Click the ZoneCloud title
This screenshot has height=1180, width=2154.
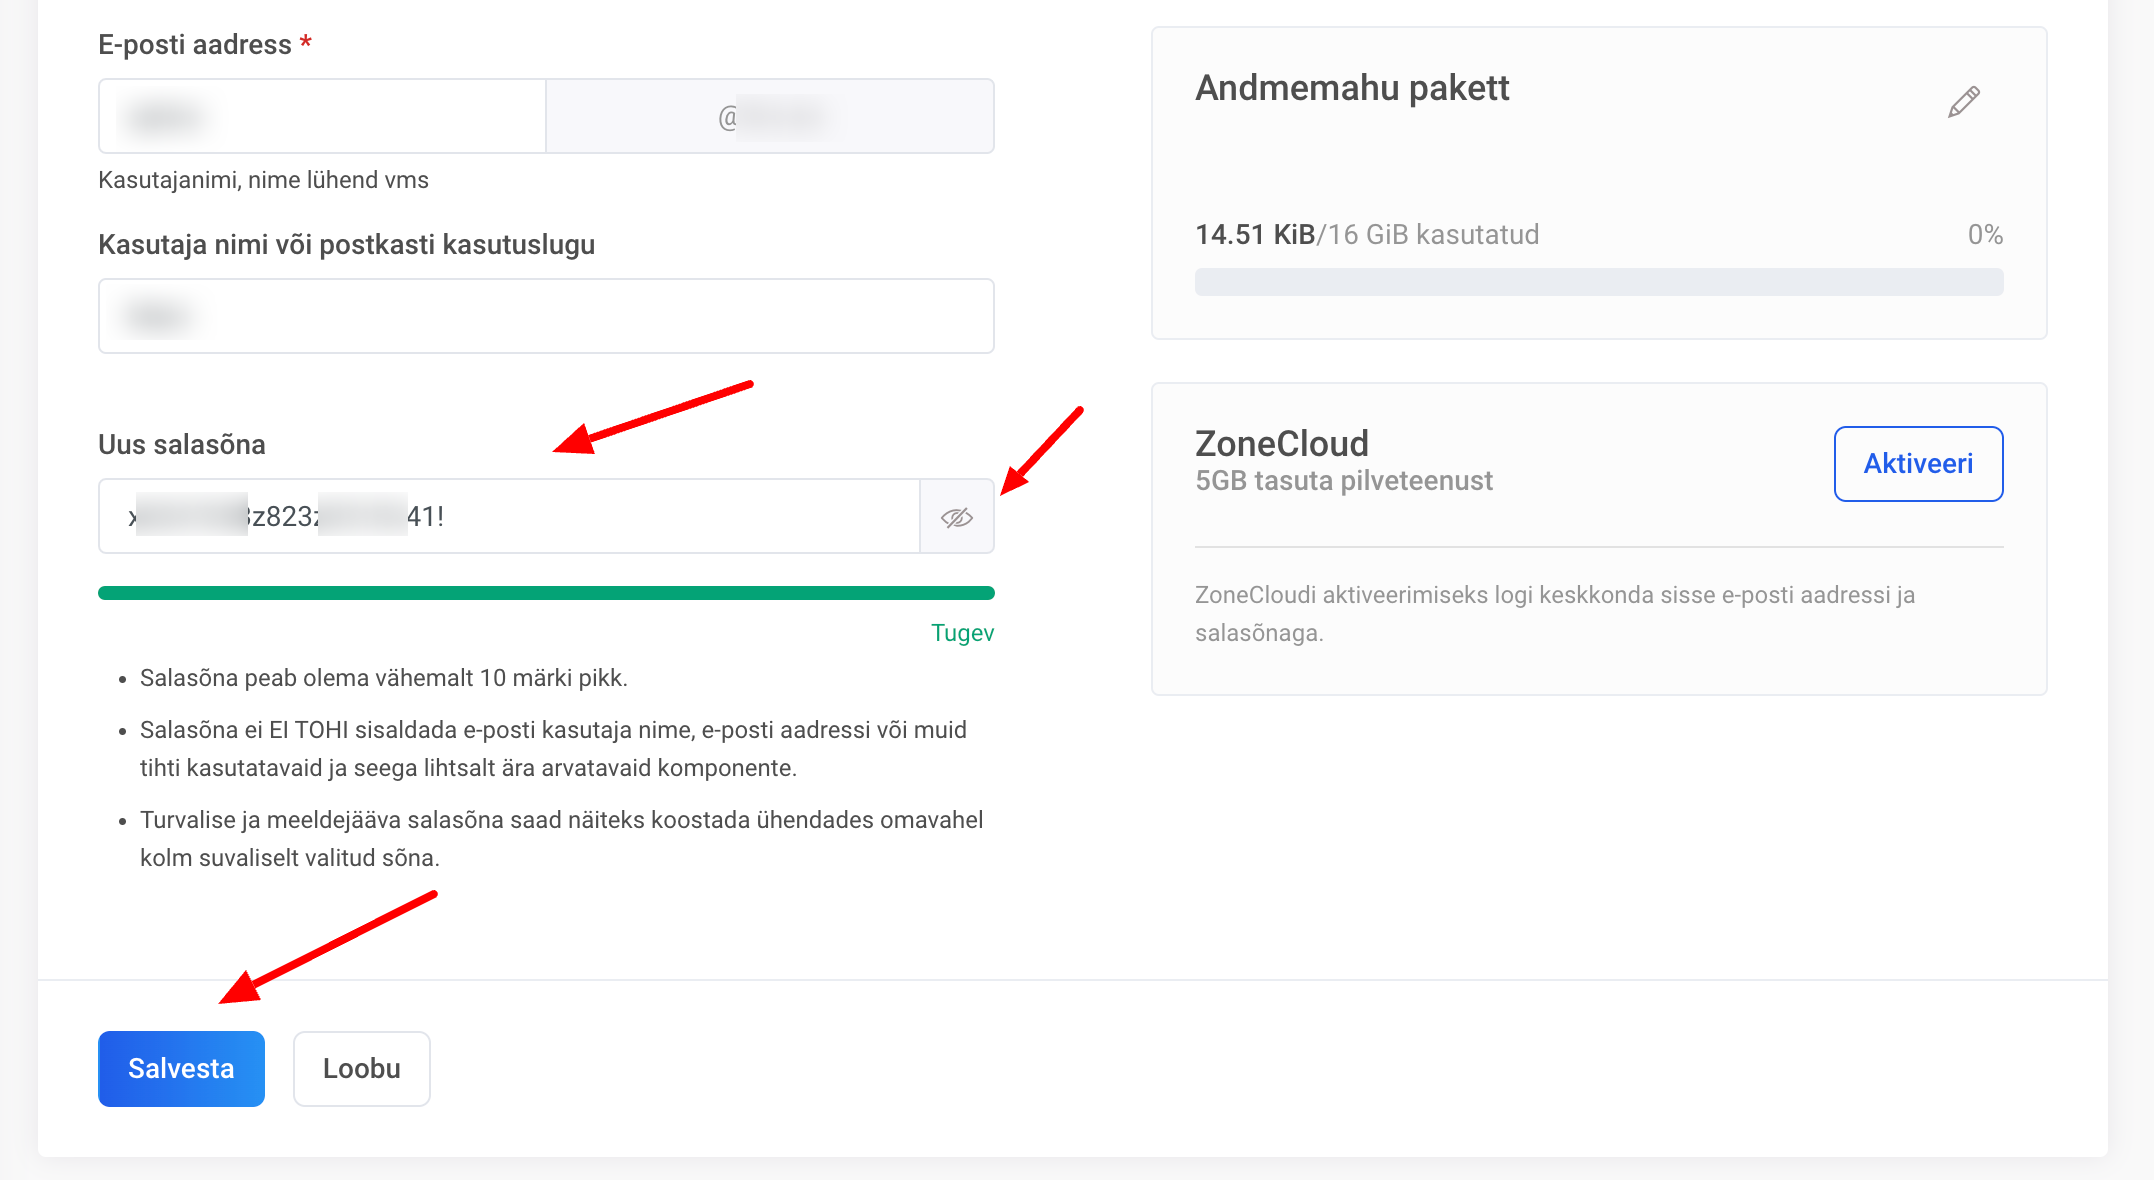tap(1281, 443)
